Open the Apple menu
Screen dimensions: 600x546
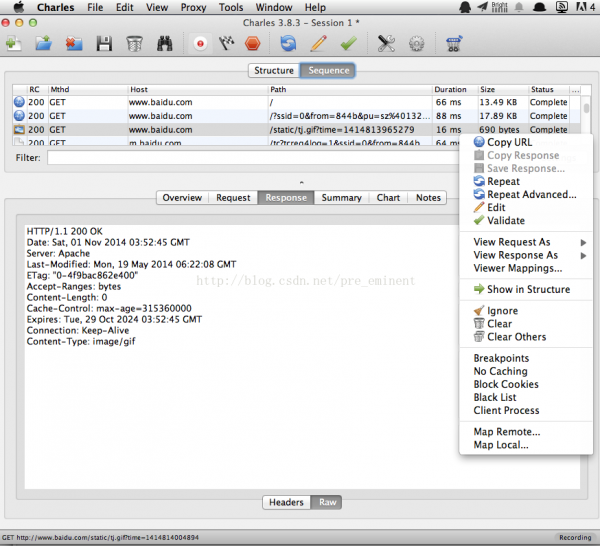tap(19, 7)
